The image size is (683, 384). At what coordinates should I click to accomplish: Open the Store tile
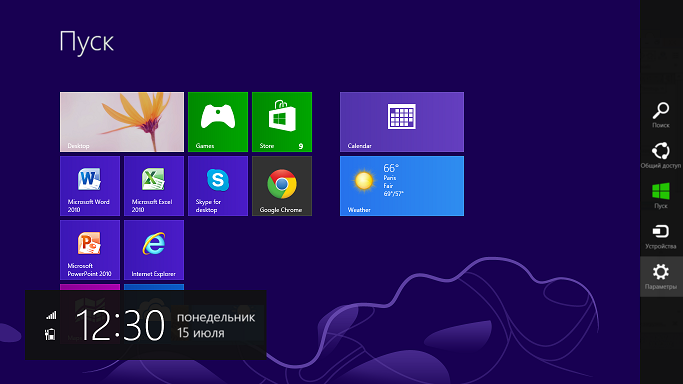click(282, 122)
